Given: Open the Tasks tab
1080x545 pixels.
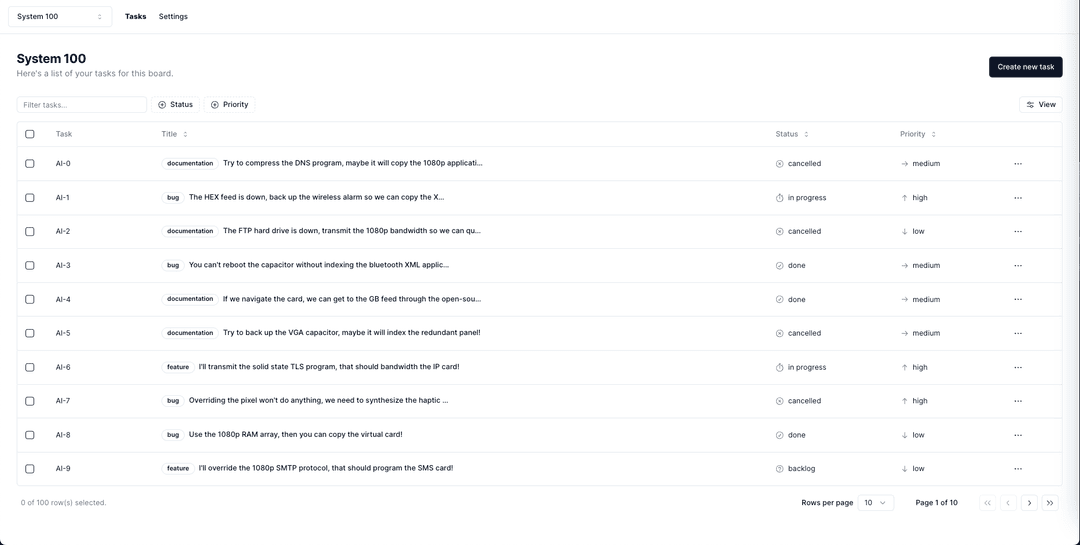Looking at the screenshot, I should pyautogui.click(x=135, y=17).
